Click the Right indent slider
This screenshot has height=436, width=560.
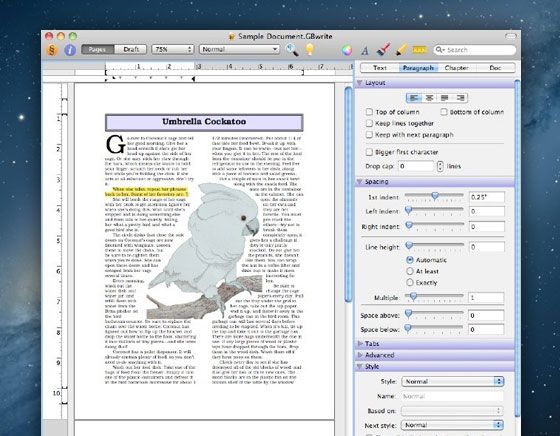click(434, 225)
